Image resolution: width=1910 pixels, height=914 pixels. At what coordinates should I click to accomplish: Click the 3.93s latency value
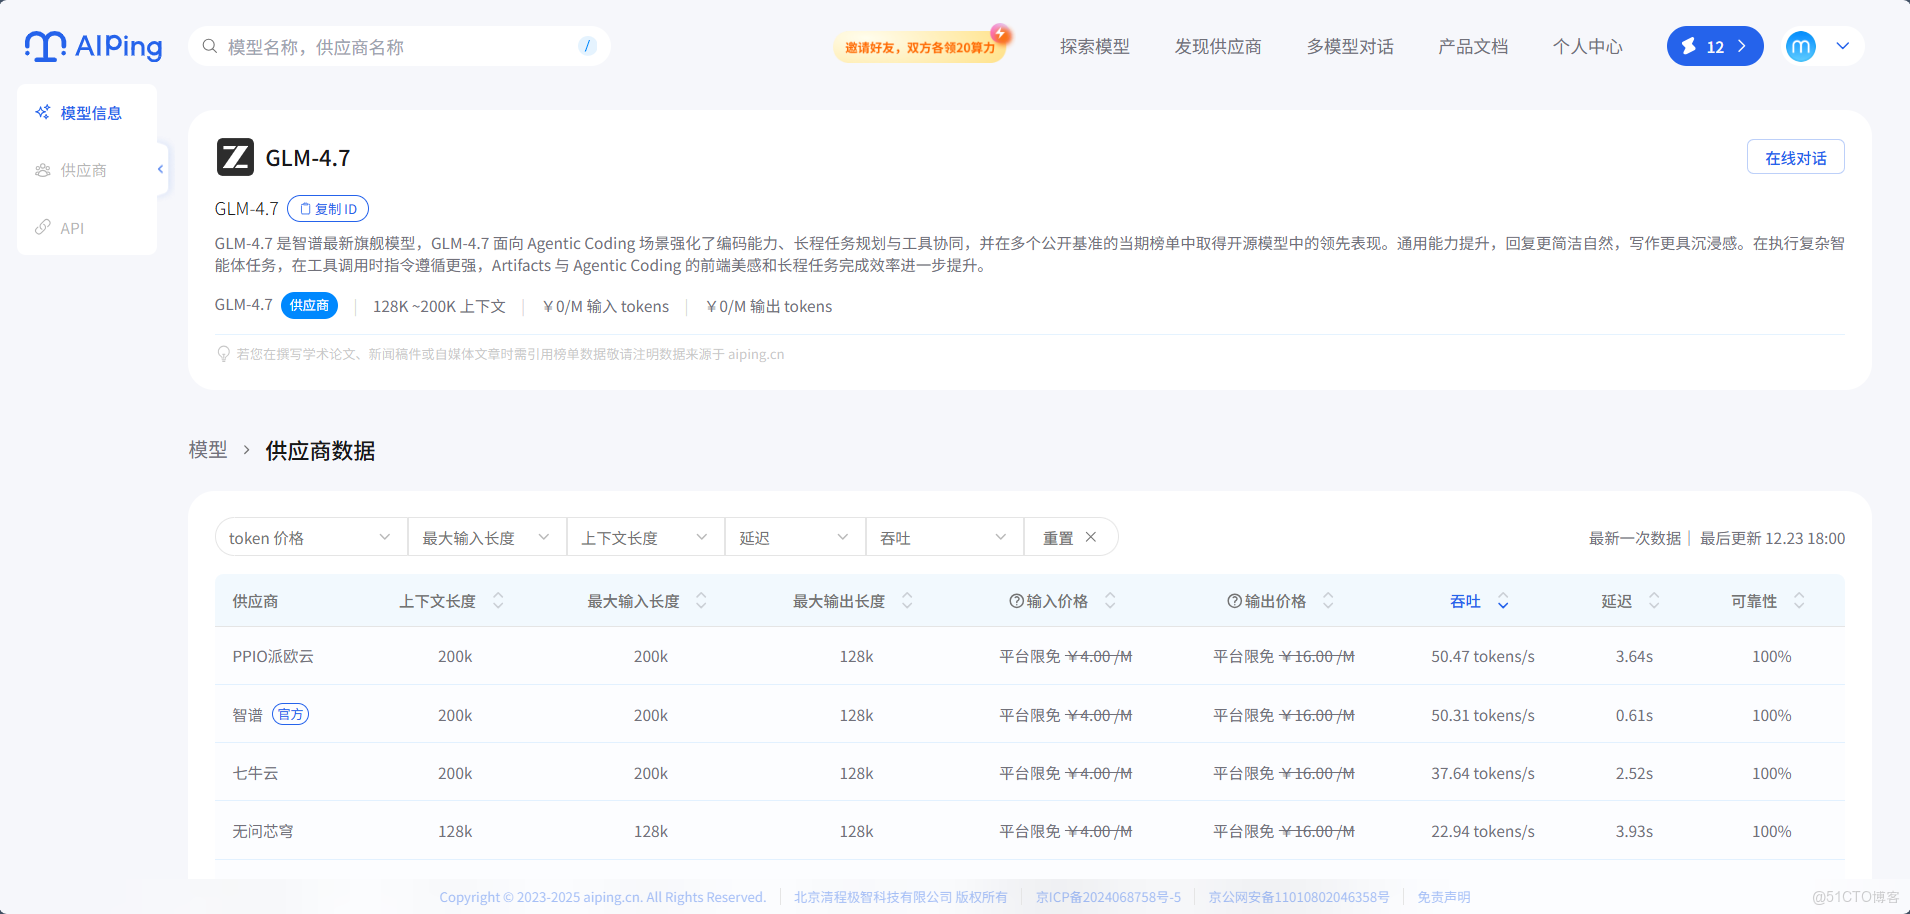pos(1634,831)
